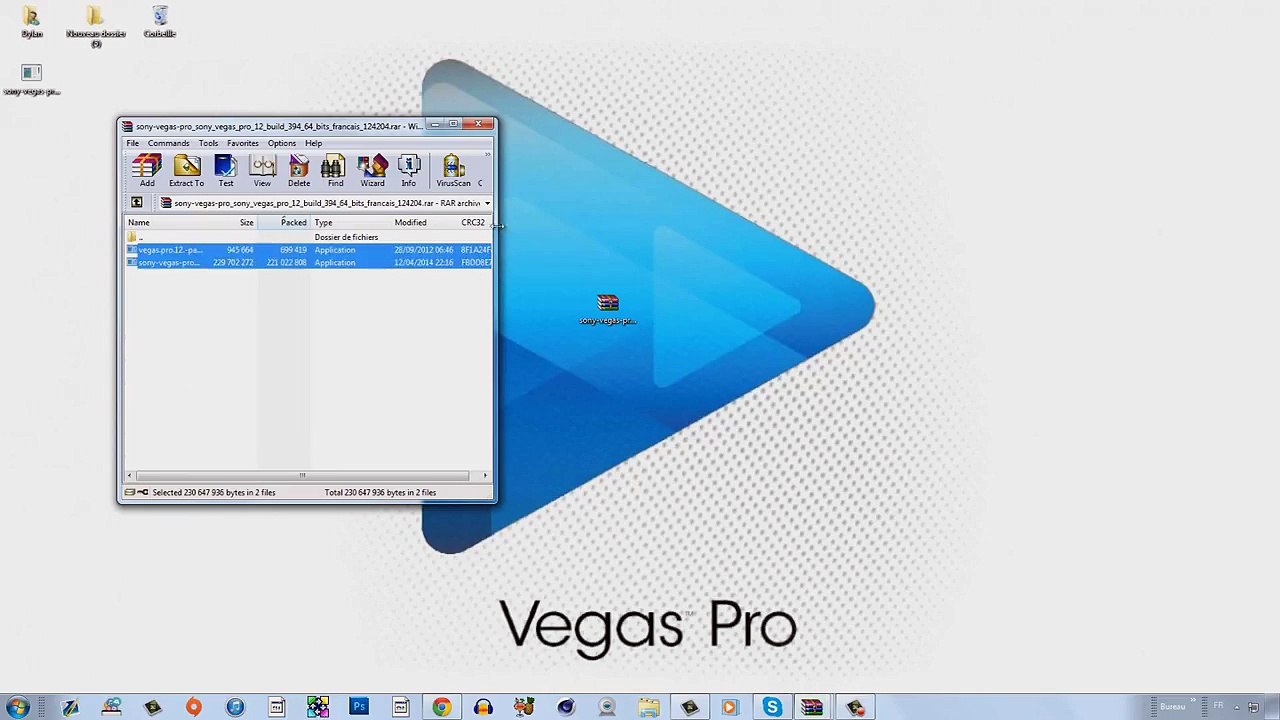Select the sony-vegas-pro application file row
The image size is (1280, 720).
click(308, 263)
